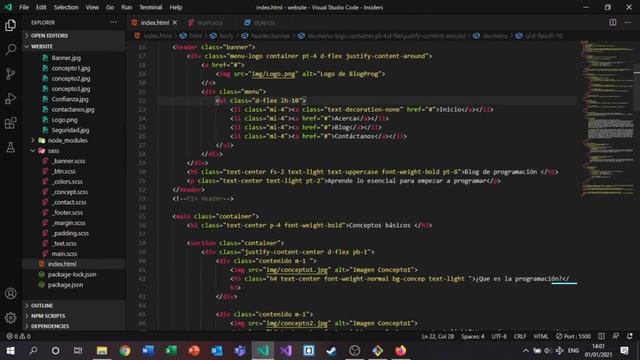Expand the node_modules folder
The width and height of the screenshot is (640, 360).
(x=67, y=140)
